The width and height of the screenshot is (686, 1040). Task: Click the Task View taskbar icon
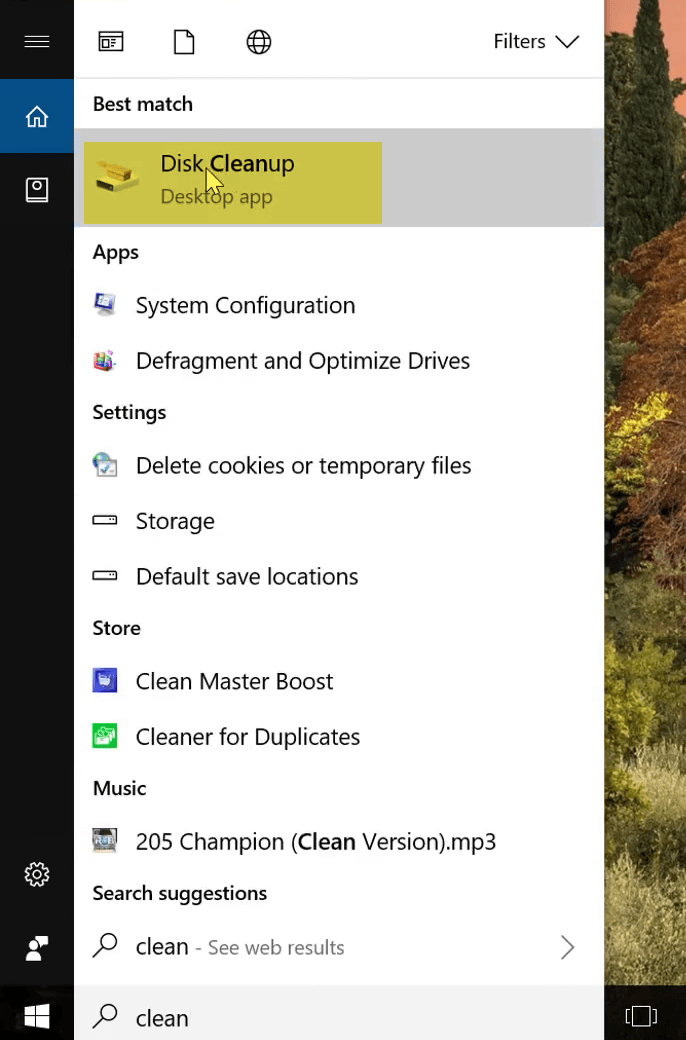641,1016
